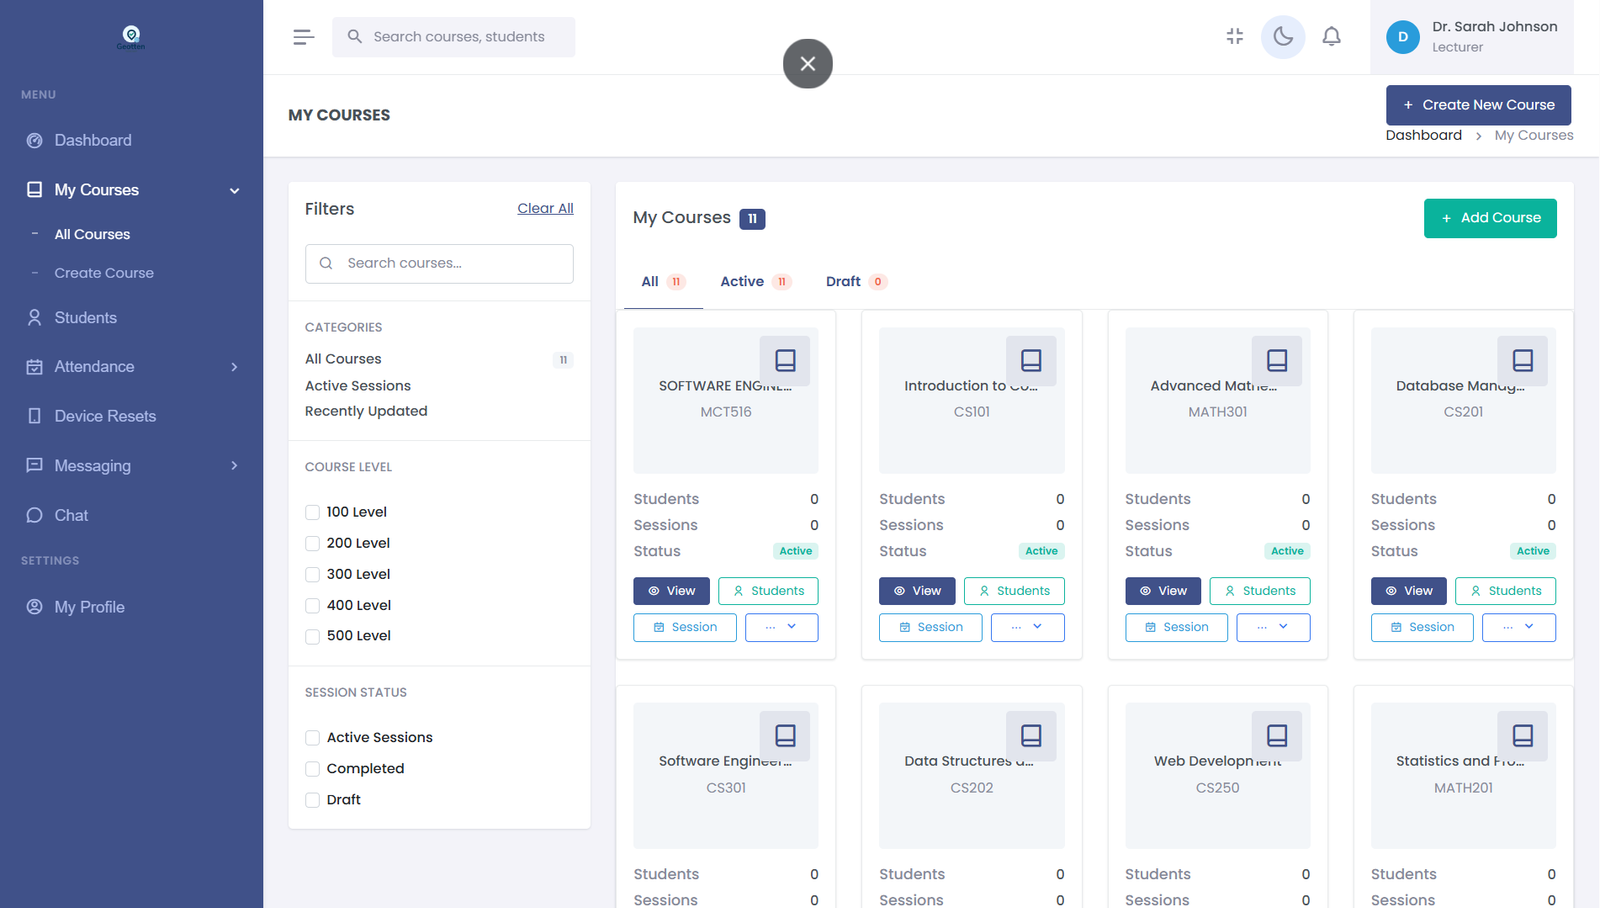This screenshot has width=1600, height=908.
Task: Click the fullscreen collapse icon
Action: 1235,37
